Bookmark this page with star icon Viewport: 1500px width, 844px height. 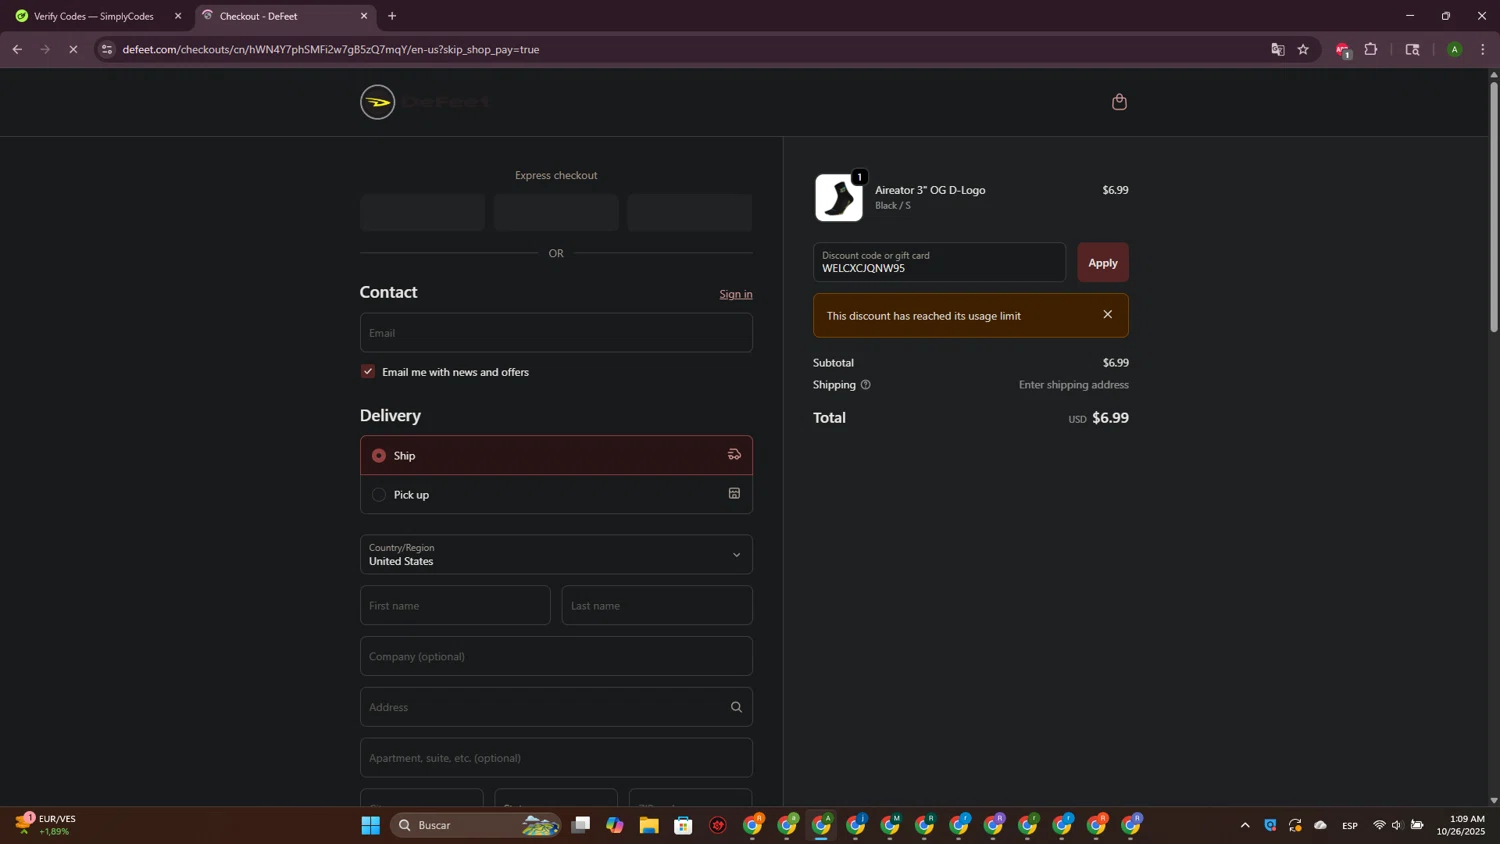click(1303, 49)
